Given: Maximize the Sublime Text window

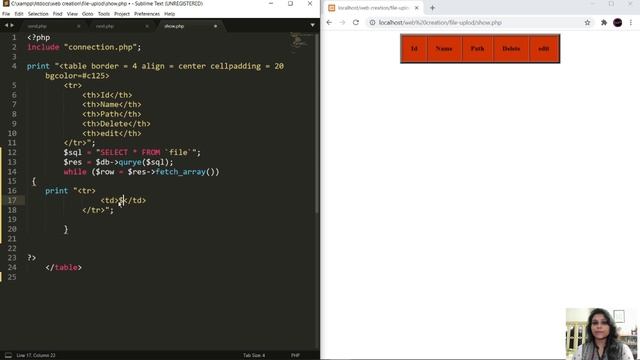Looking at the screenshot, I should point(290,4).
